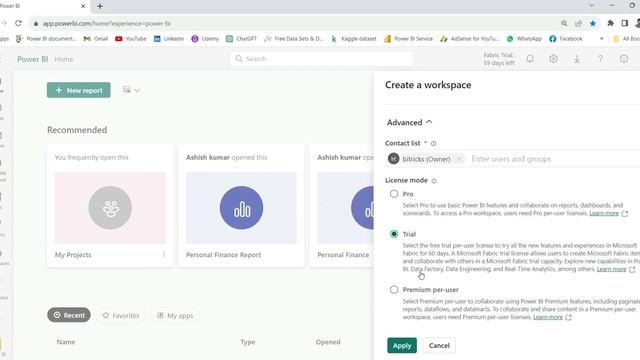Screen dimensions: 640x360
Task: Open the feedback smiley icon
Action: [624, 59]
